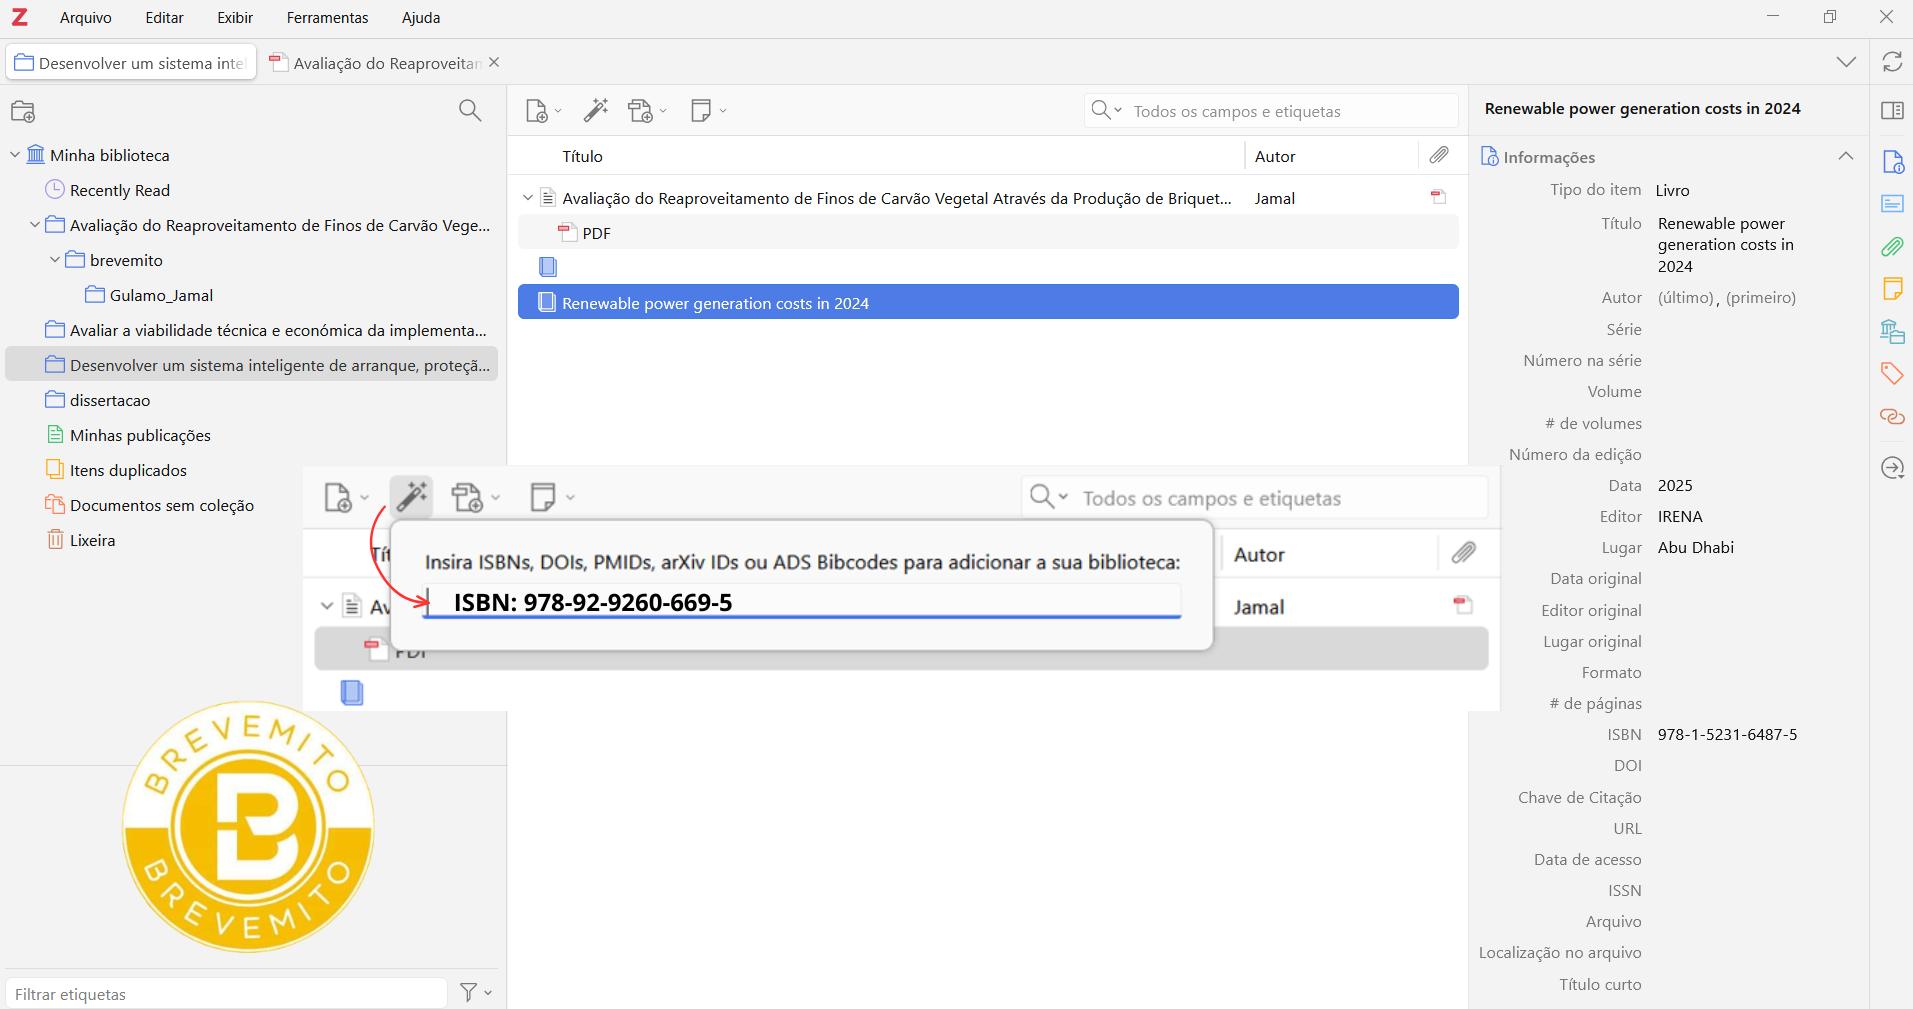This screenshot has width=1913, height=1009.
Task: Edit the author (último) name field
Action: pos(1685,298)
